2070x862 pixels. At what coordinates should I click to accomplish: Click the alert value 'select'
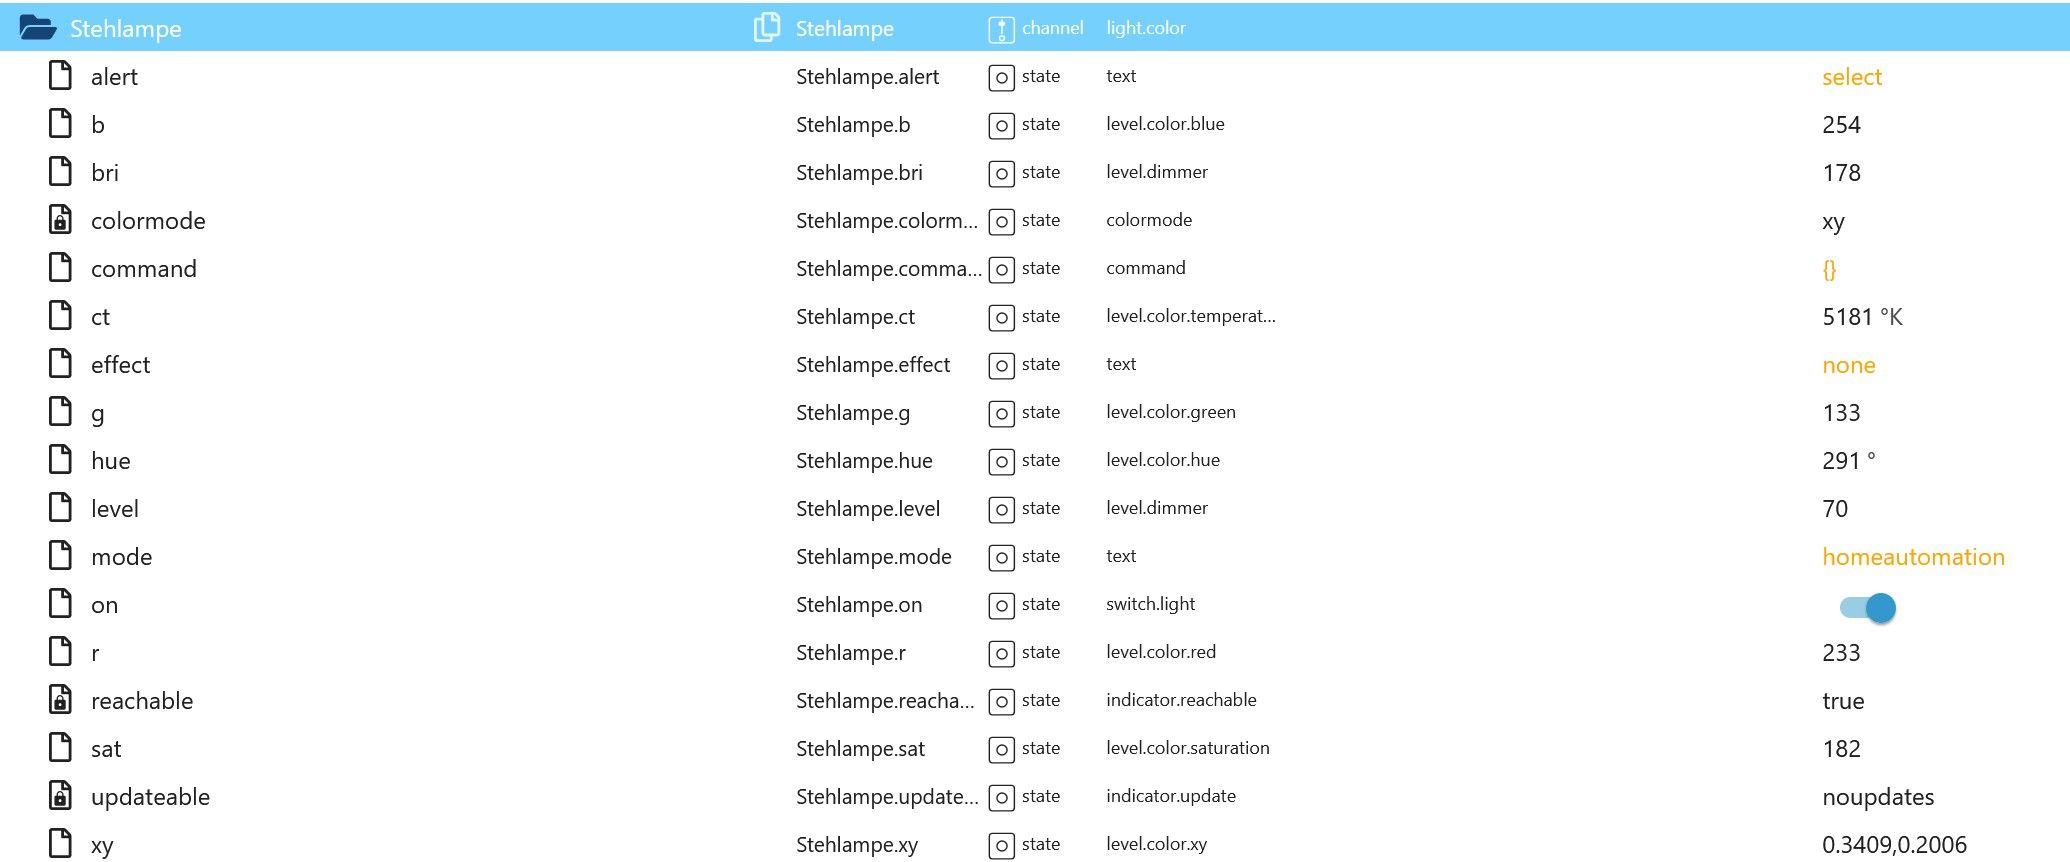coord(1851,77)
